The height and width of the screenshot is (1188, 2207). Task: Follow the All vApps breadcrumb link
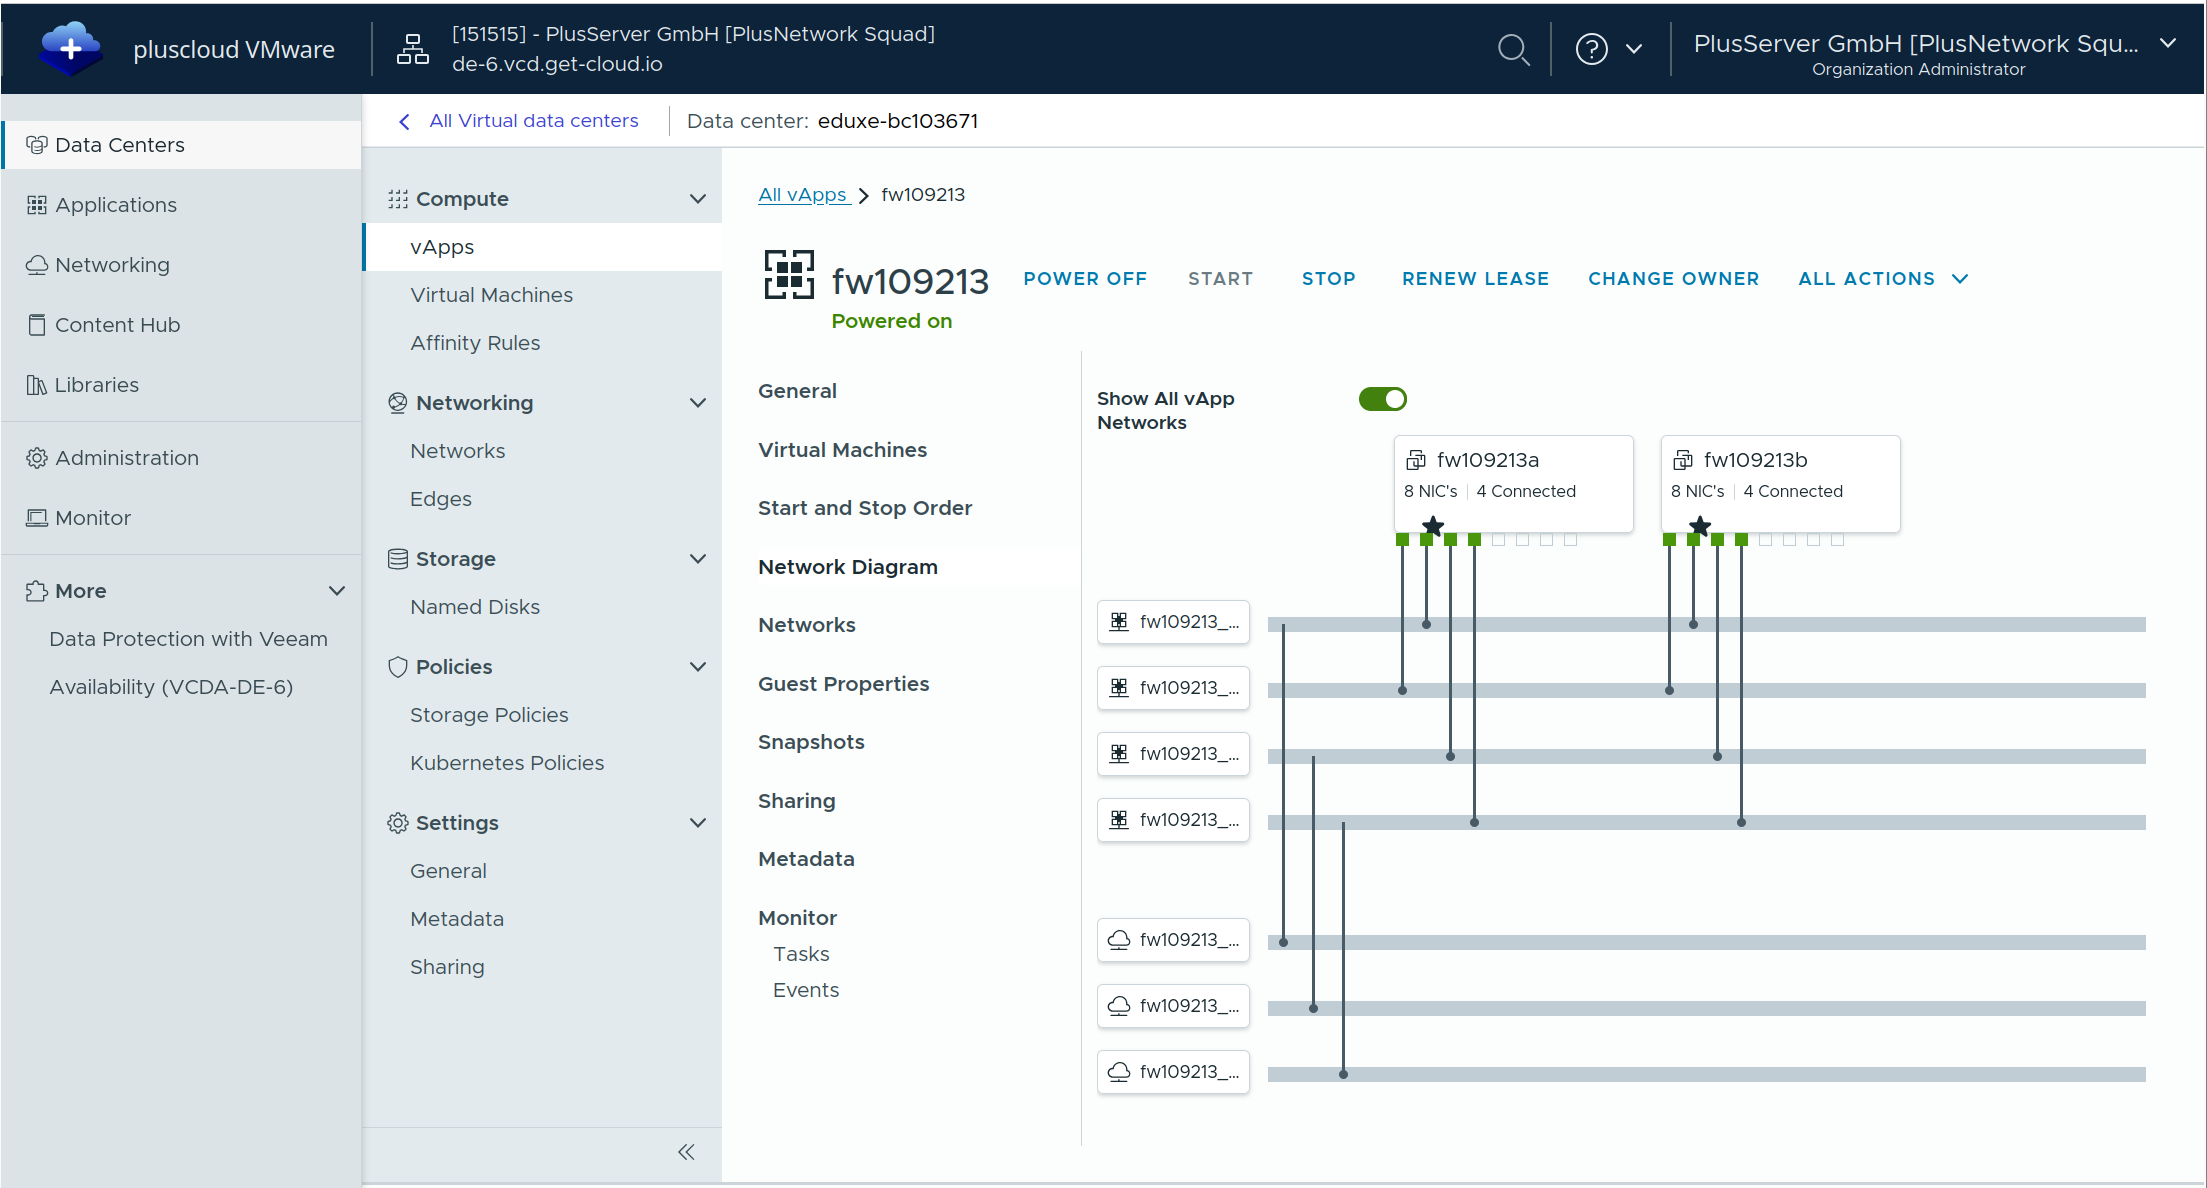(803, 195)
